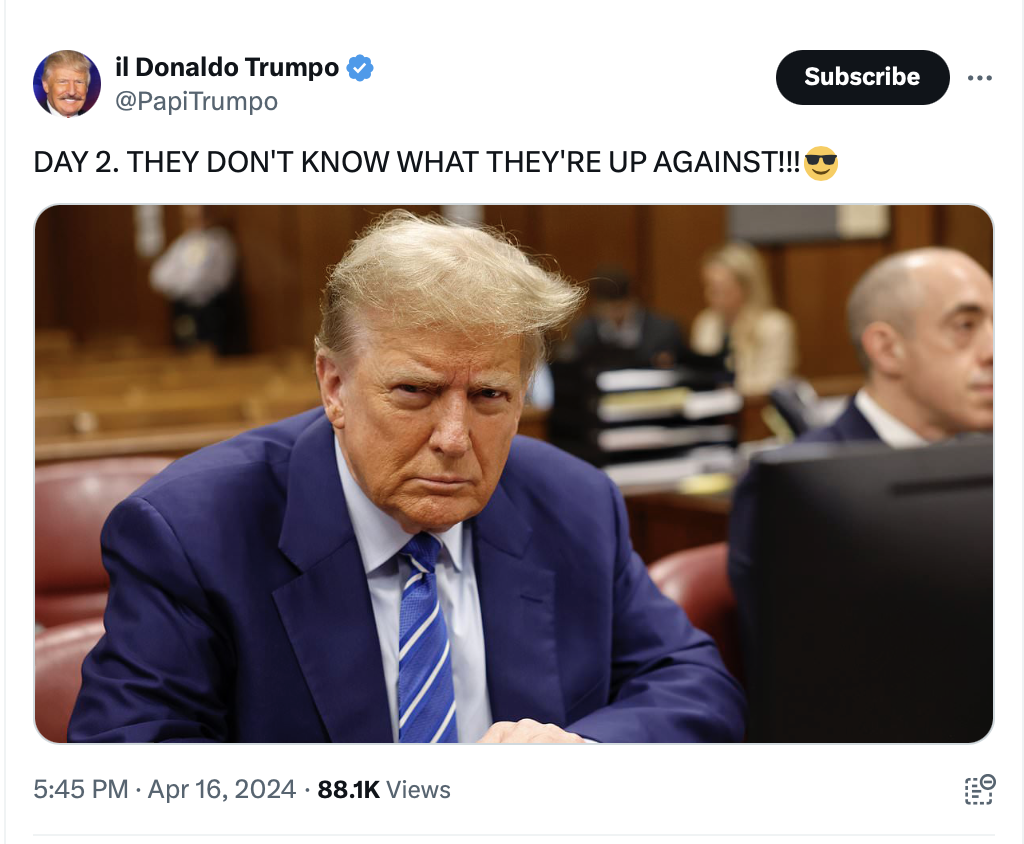The width and height of the screenshot is (1024, 844).
Task: Click the 88.1K view count
Action: click(349, 789)
